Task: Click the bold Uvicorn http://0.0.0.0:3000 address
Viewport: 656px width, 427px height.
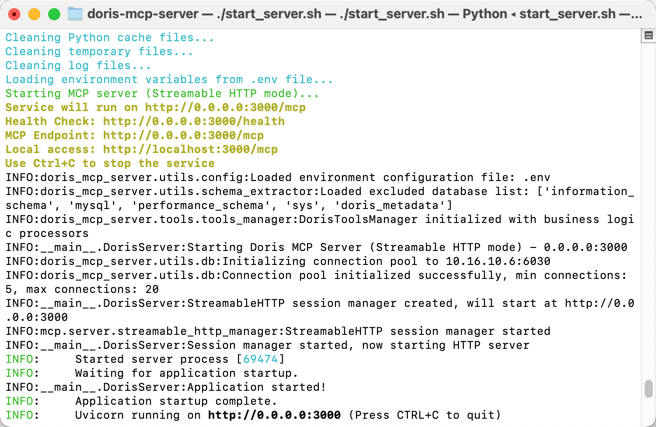Action: pos(274,415)
